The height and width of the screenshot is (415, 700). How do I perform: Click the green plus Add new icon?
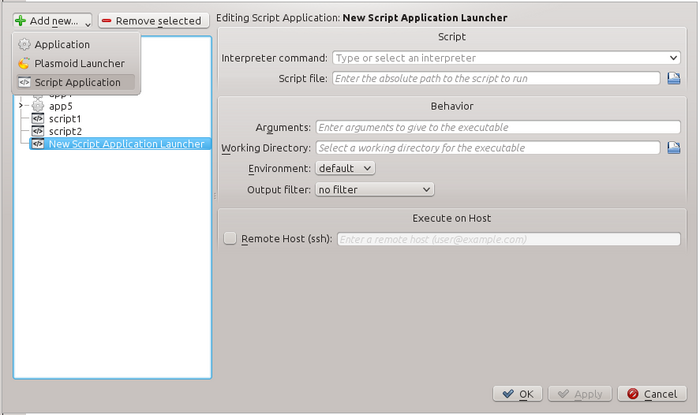pos(21,20)
